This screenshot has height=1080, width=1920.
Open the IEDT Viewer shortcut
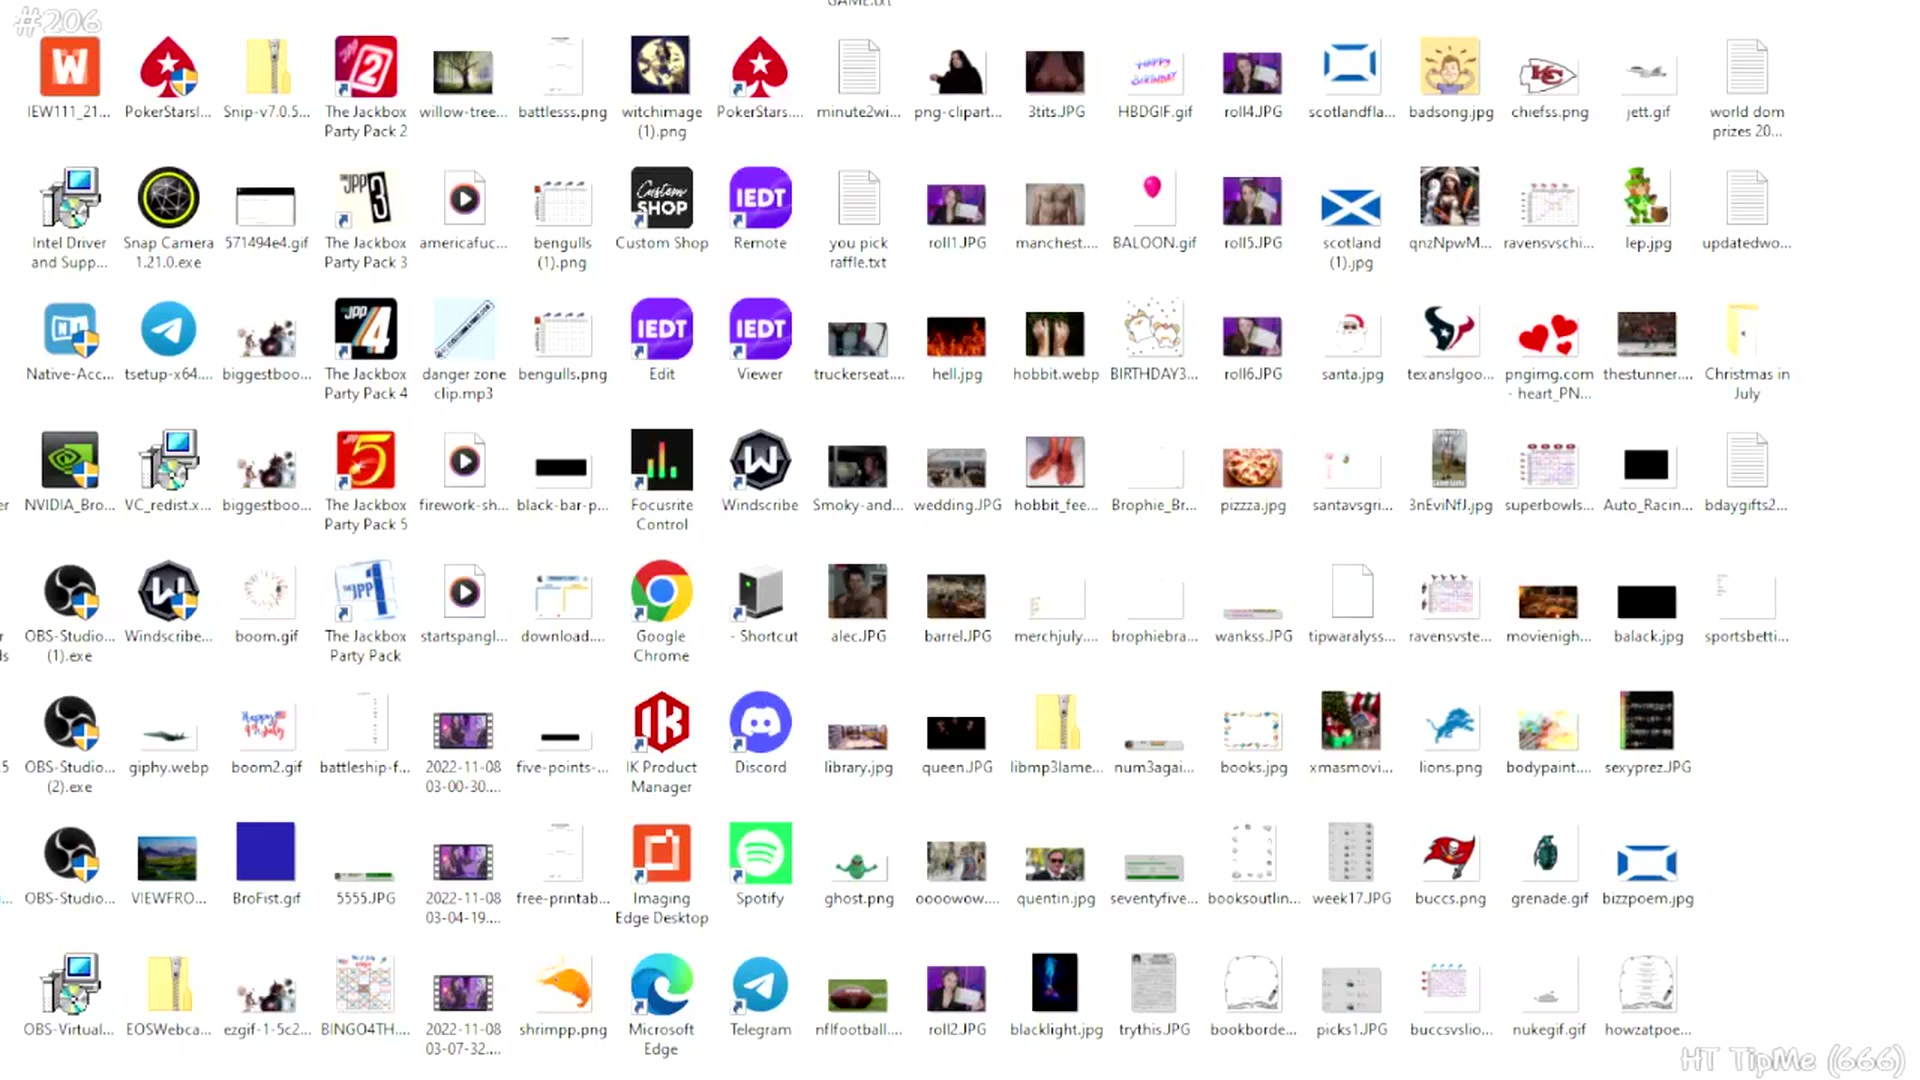click(x=760, y=329)
